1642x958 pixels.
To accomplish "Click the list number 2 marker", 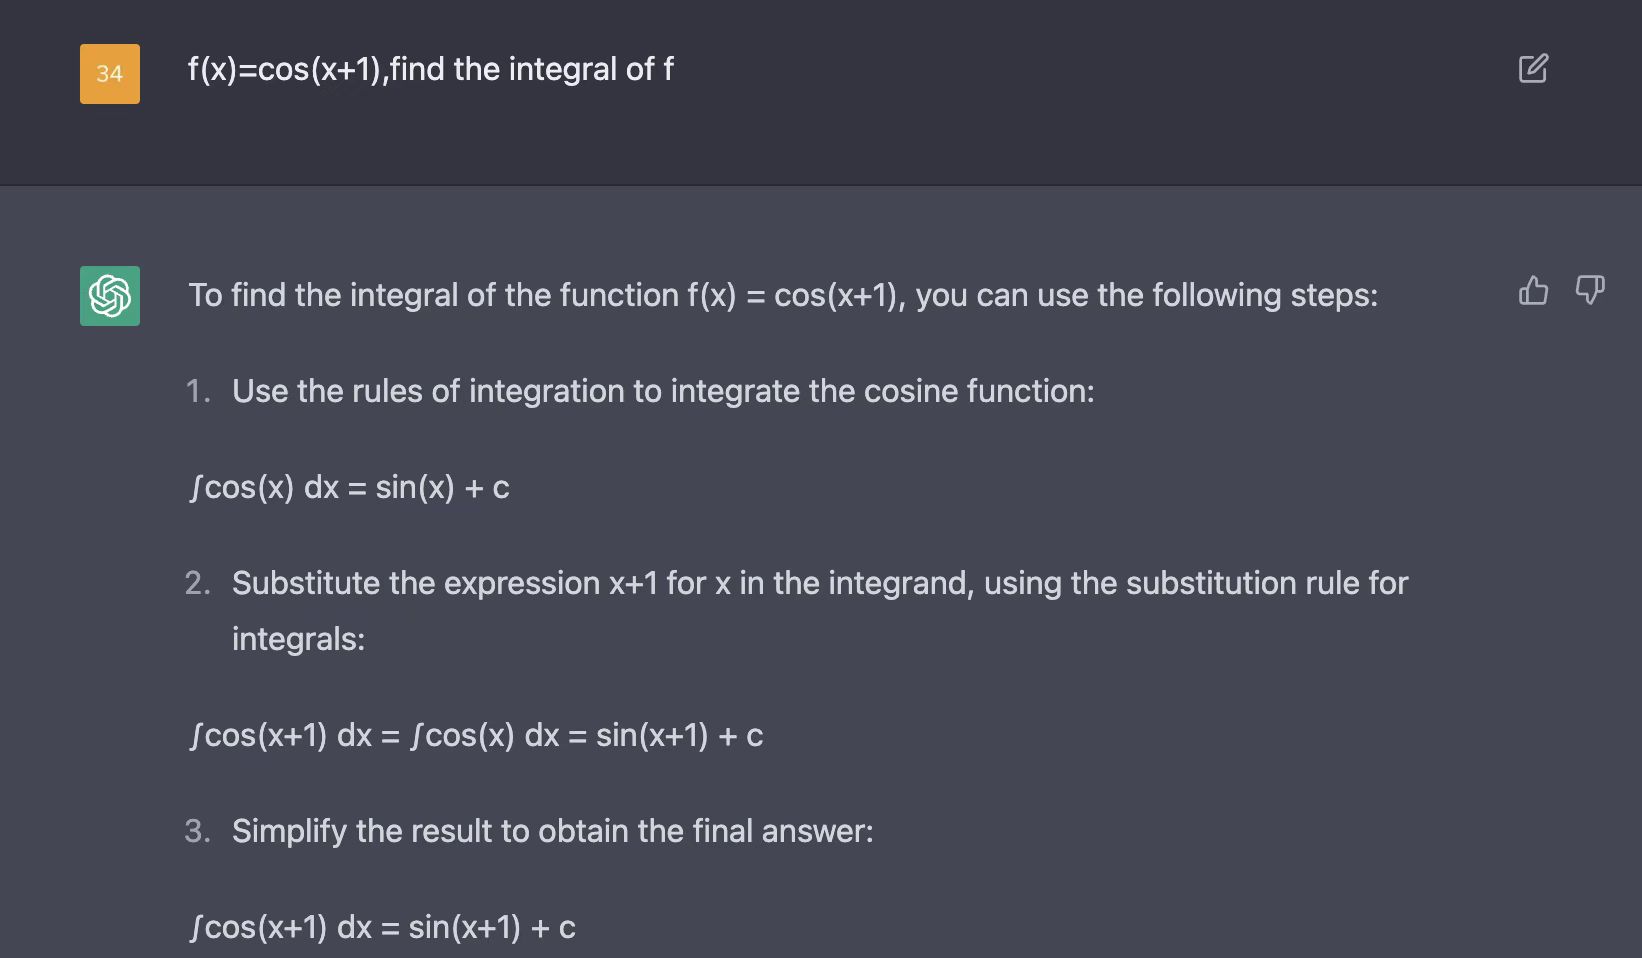I will (198, 583).
